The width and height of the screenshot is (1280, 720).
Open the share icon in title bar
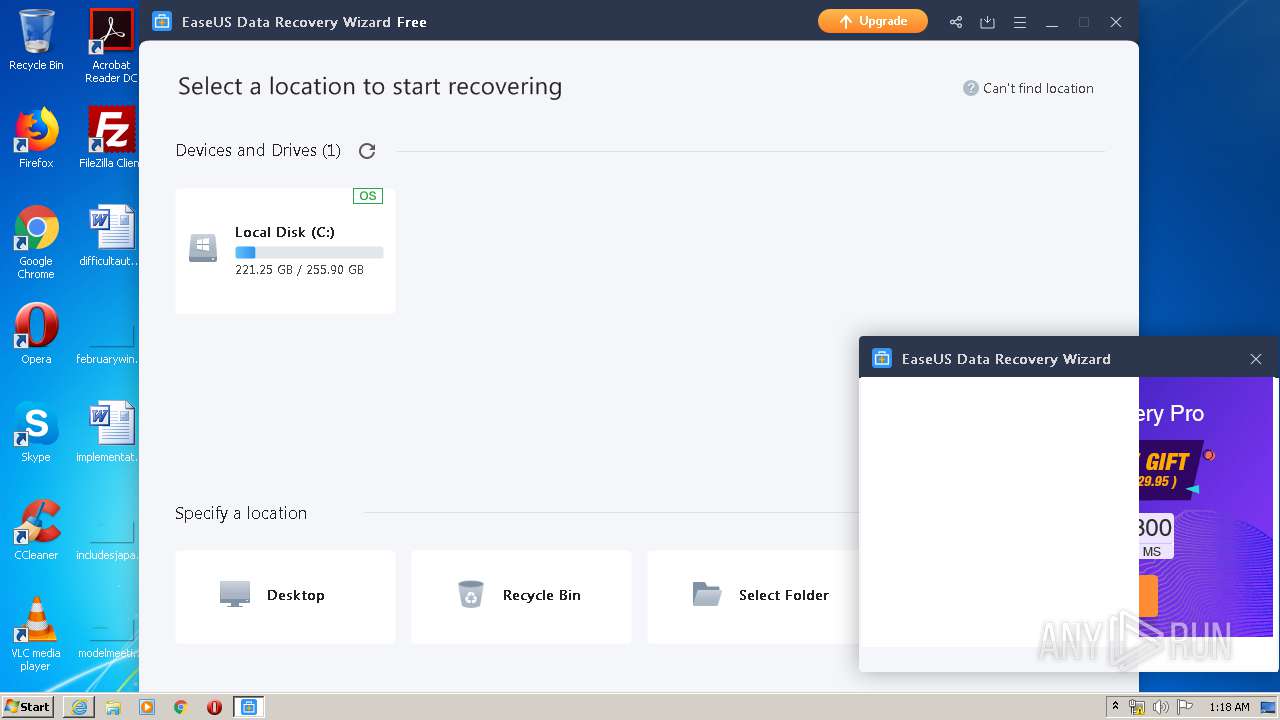[x=956, y=22]
